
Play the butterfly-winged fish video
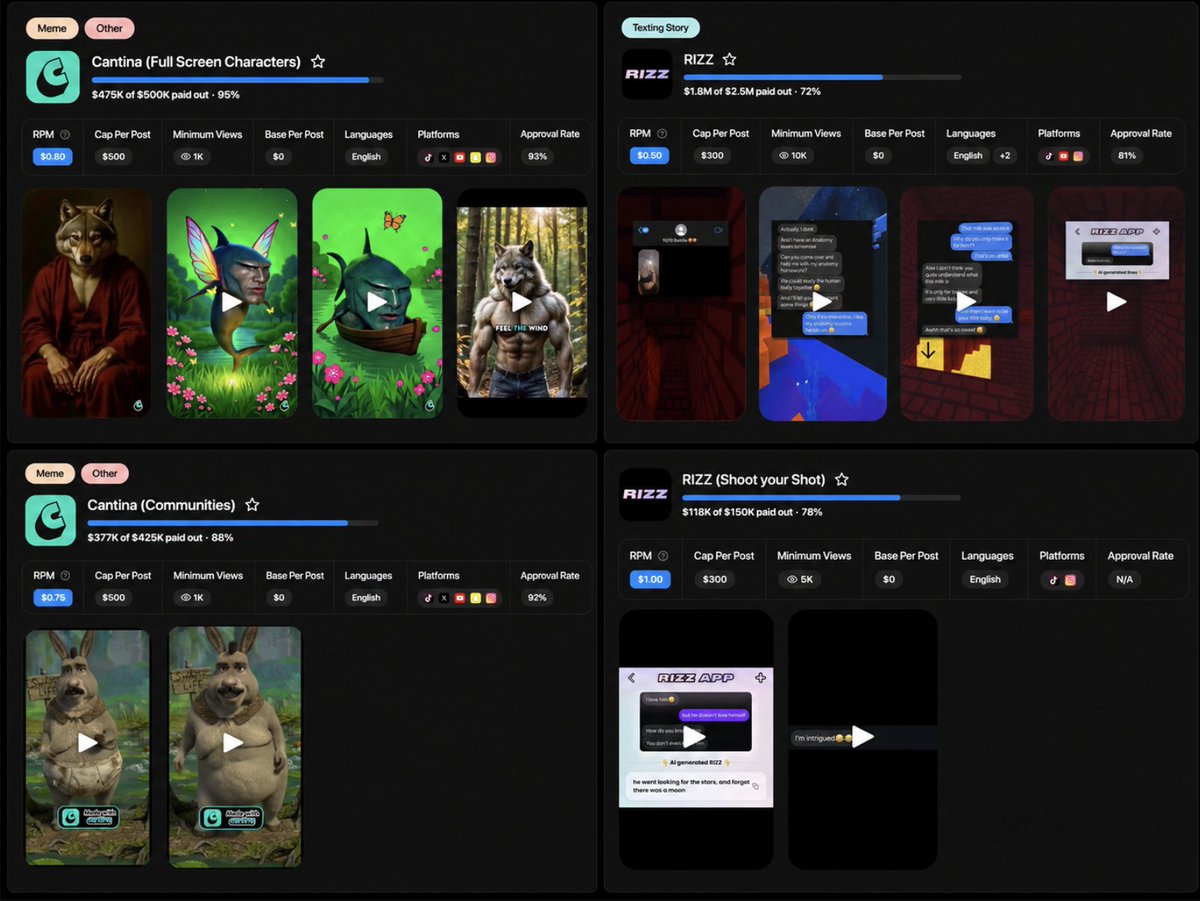pyautogui.click(x=232, y=302)
